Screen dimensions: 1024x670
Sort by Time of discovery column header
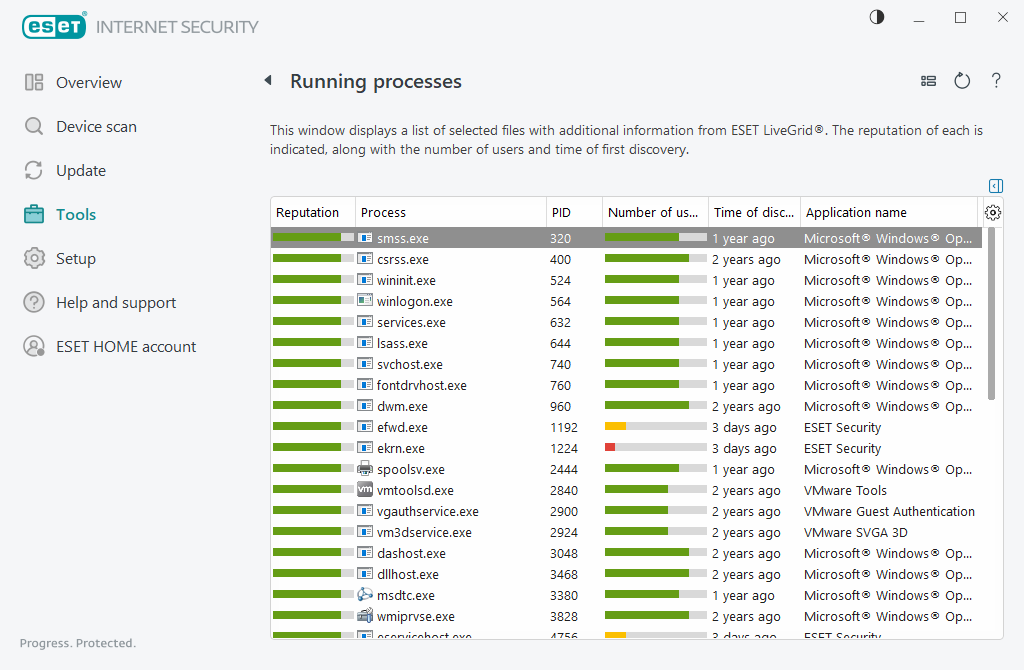tap(754, 212)
